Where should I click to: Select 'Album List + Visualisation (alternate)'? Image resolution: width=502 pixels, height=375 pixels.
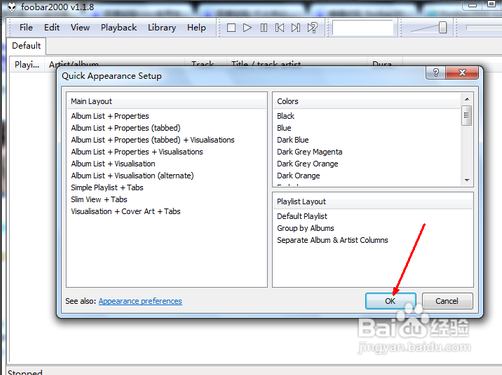click(132, 176)
